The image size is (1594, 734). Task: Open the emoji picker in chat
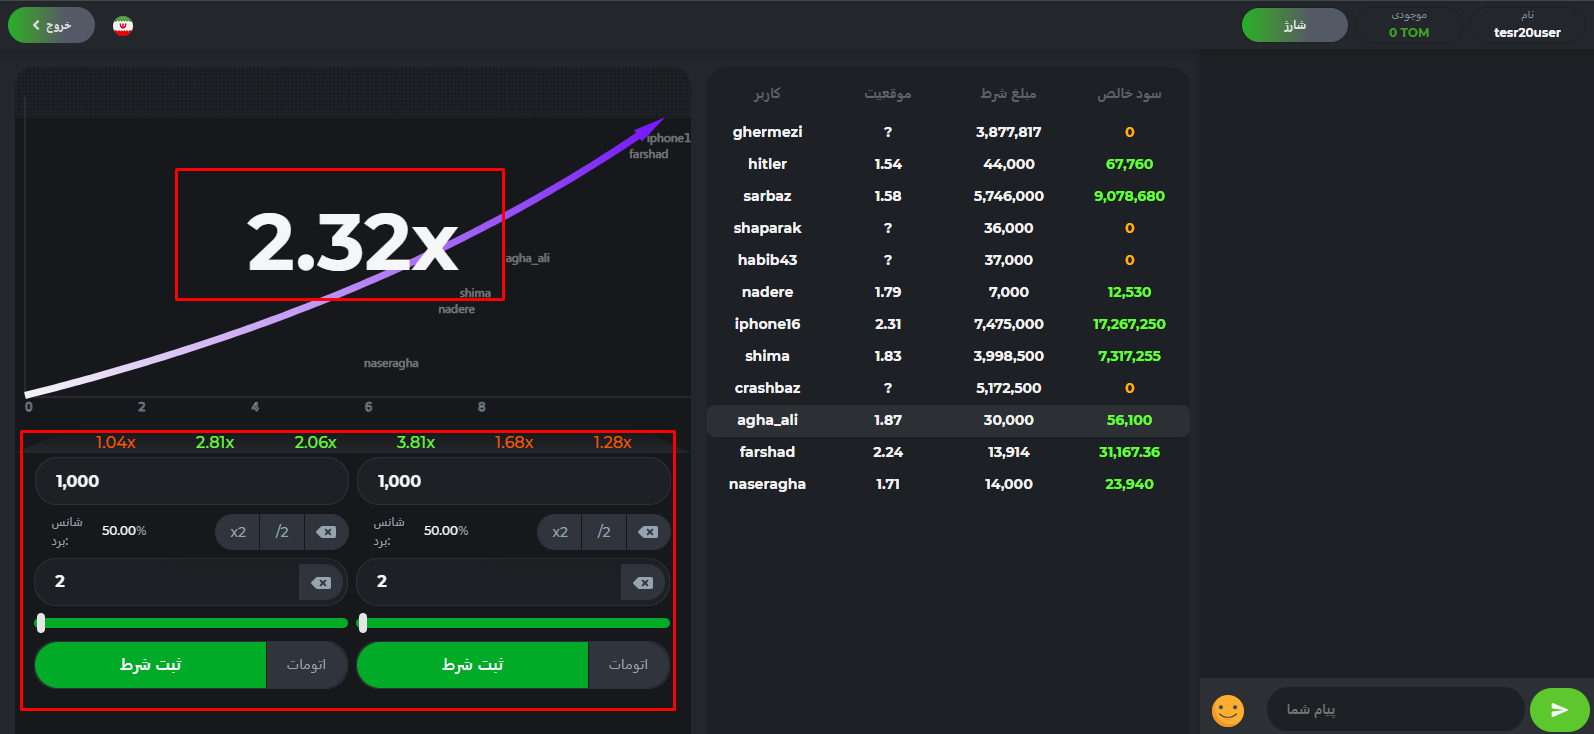pos(1227,710)
